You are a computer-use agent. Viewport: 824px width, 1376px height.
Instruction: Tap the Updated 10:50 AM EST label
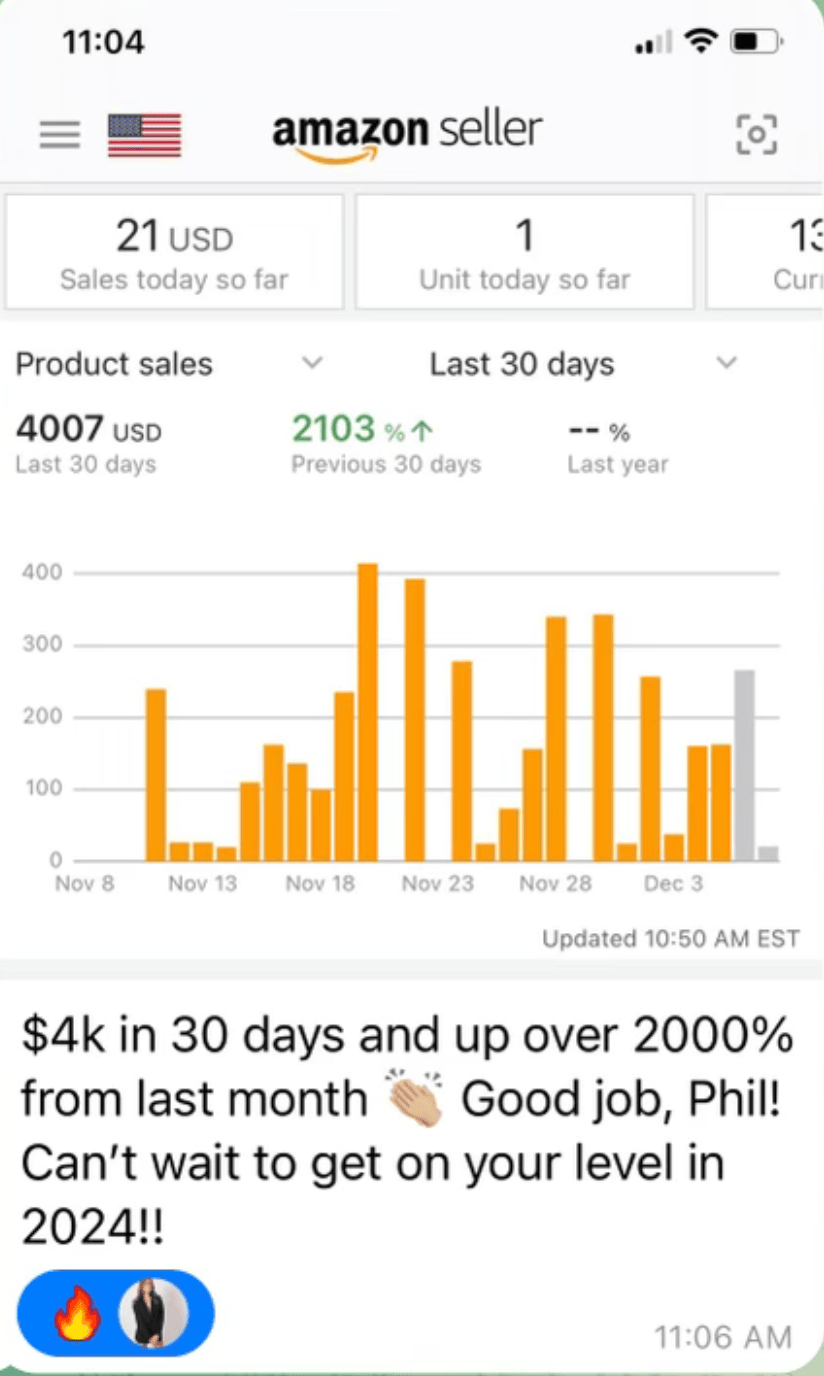click(670, 939)
